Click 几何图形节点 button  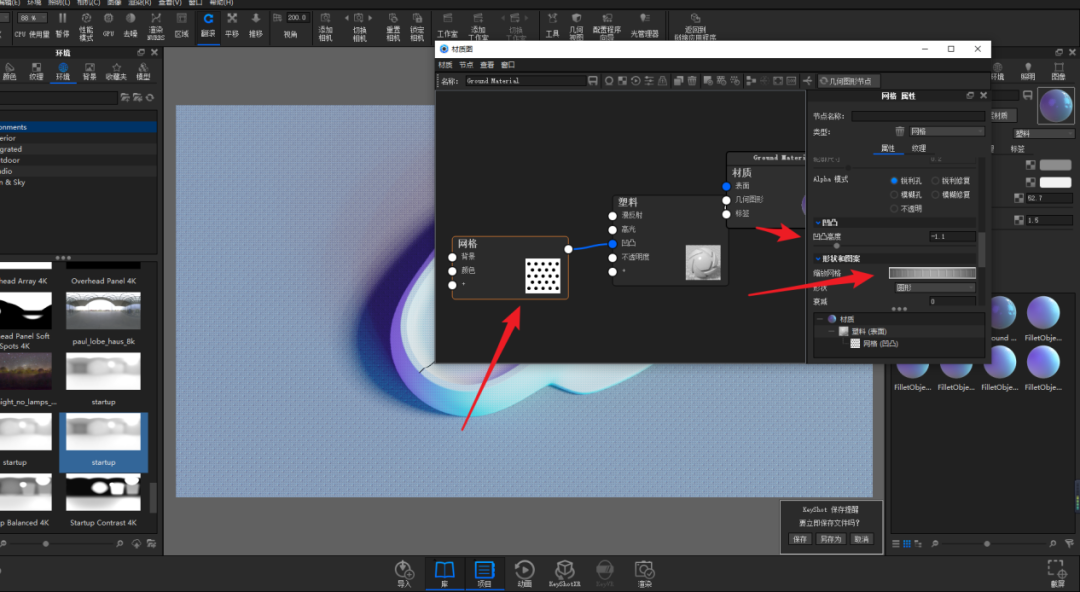coord(848,81)
